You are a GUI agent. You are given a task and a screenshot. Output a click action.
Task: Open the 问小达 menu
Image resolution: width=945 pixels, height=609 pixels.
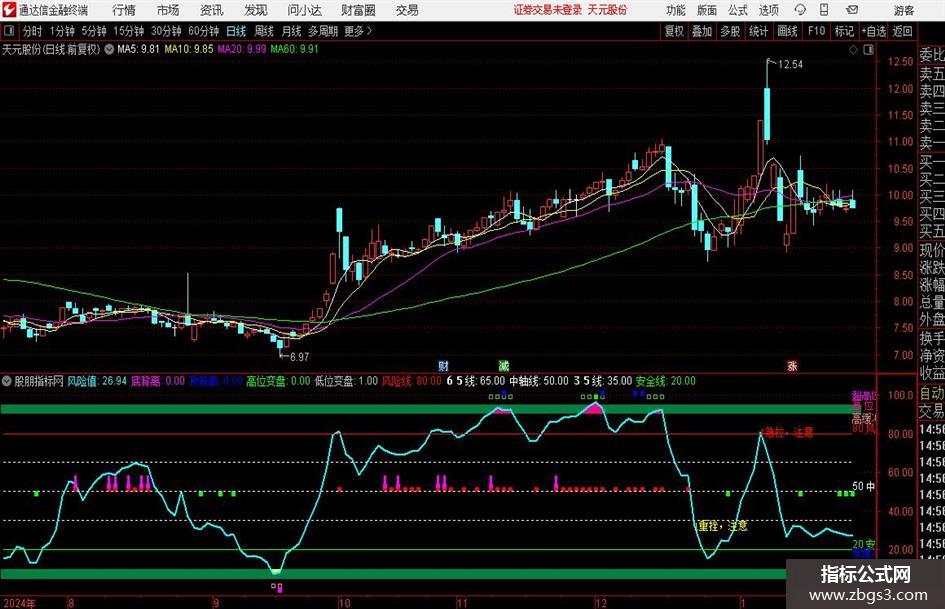304,10
